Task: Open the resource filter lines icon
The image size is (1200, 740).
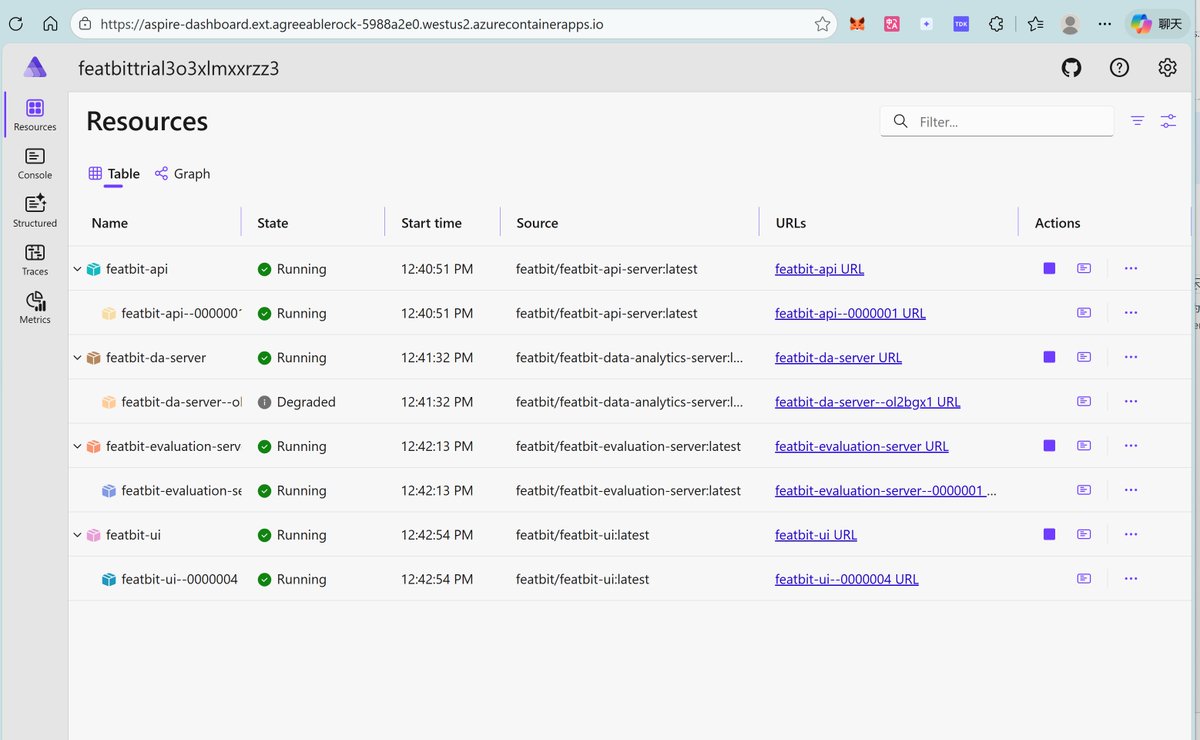Action: (x=1137, y=121)
